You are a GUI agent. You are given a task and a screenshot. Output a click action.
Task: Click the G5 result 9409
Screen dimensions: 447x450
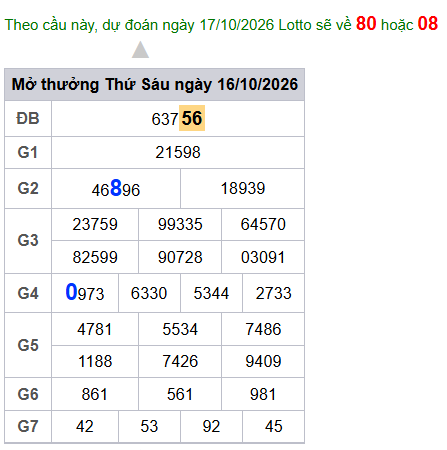(263, 361)
